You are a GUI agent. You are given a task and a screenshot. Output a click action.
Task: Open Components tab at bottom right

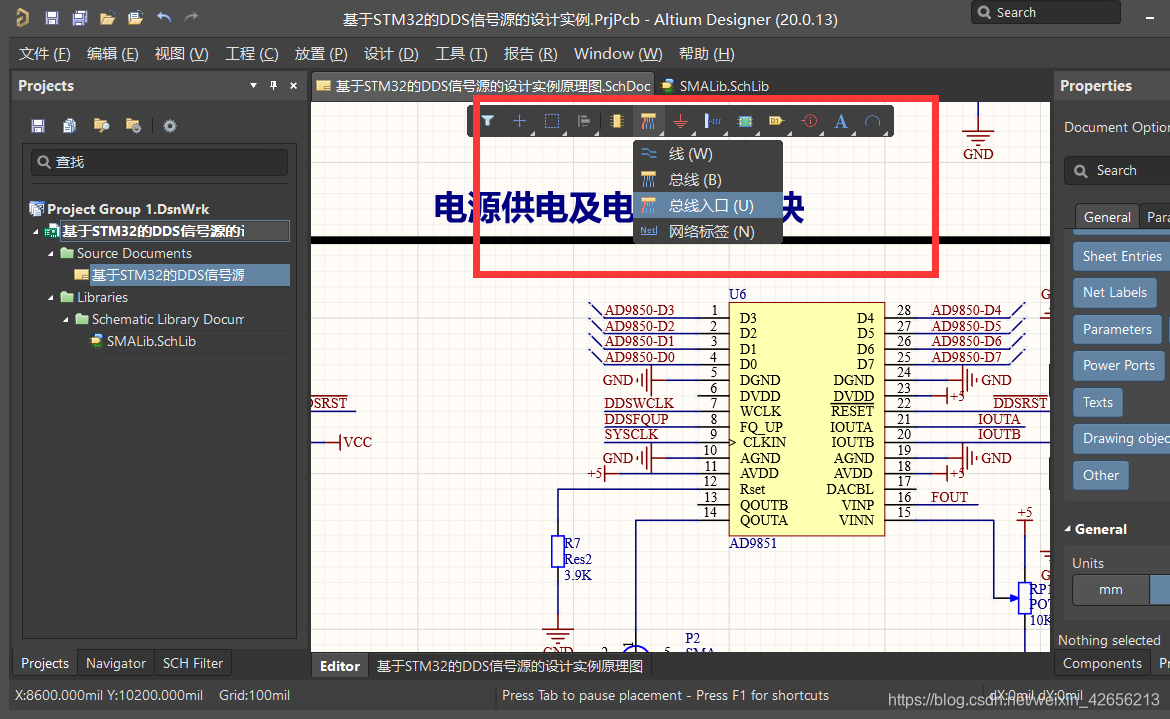[1102, 663]
